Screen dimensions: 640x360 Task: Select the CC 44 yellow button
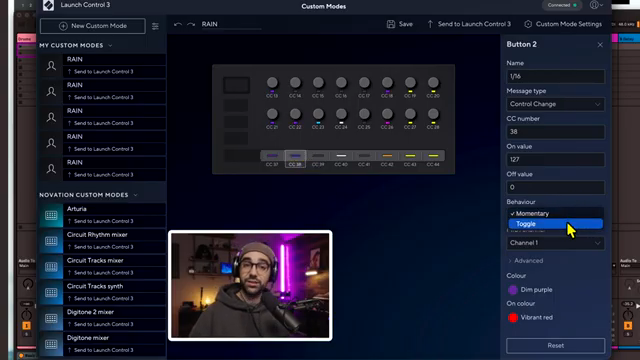(433, 156)
